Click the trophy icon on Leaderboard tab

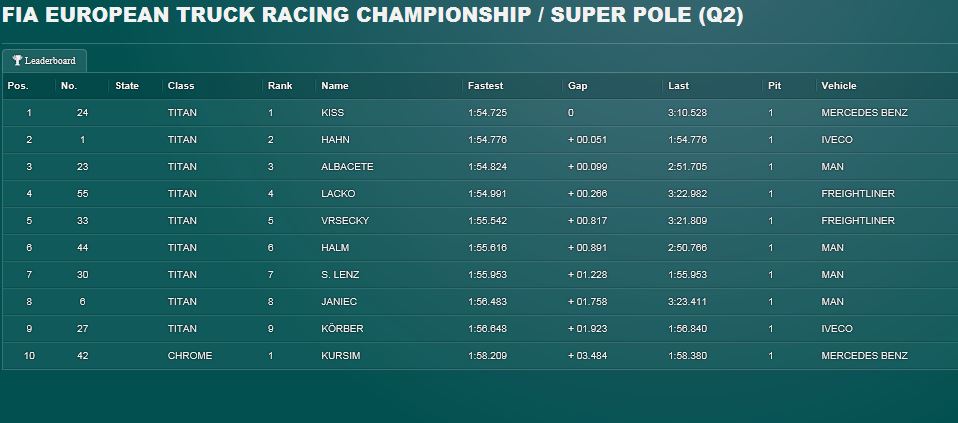point(17,61)
